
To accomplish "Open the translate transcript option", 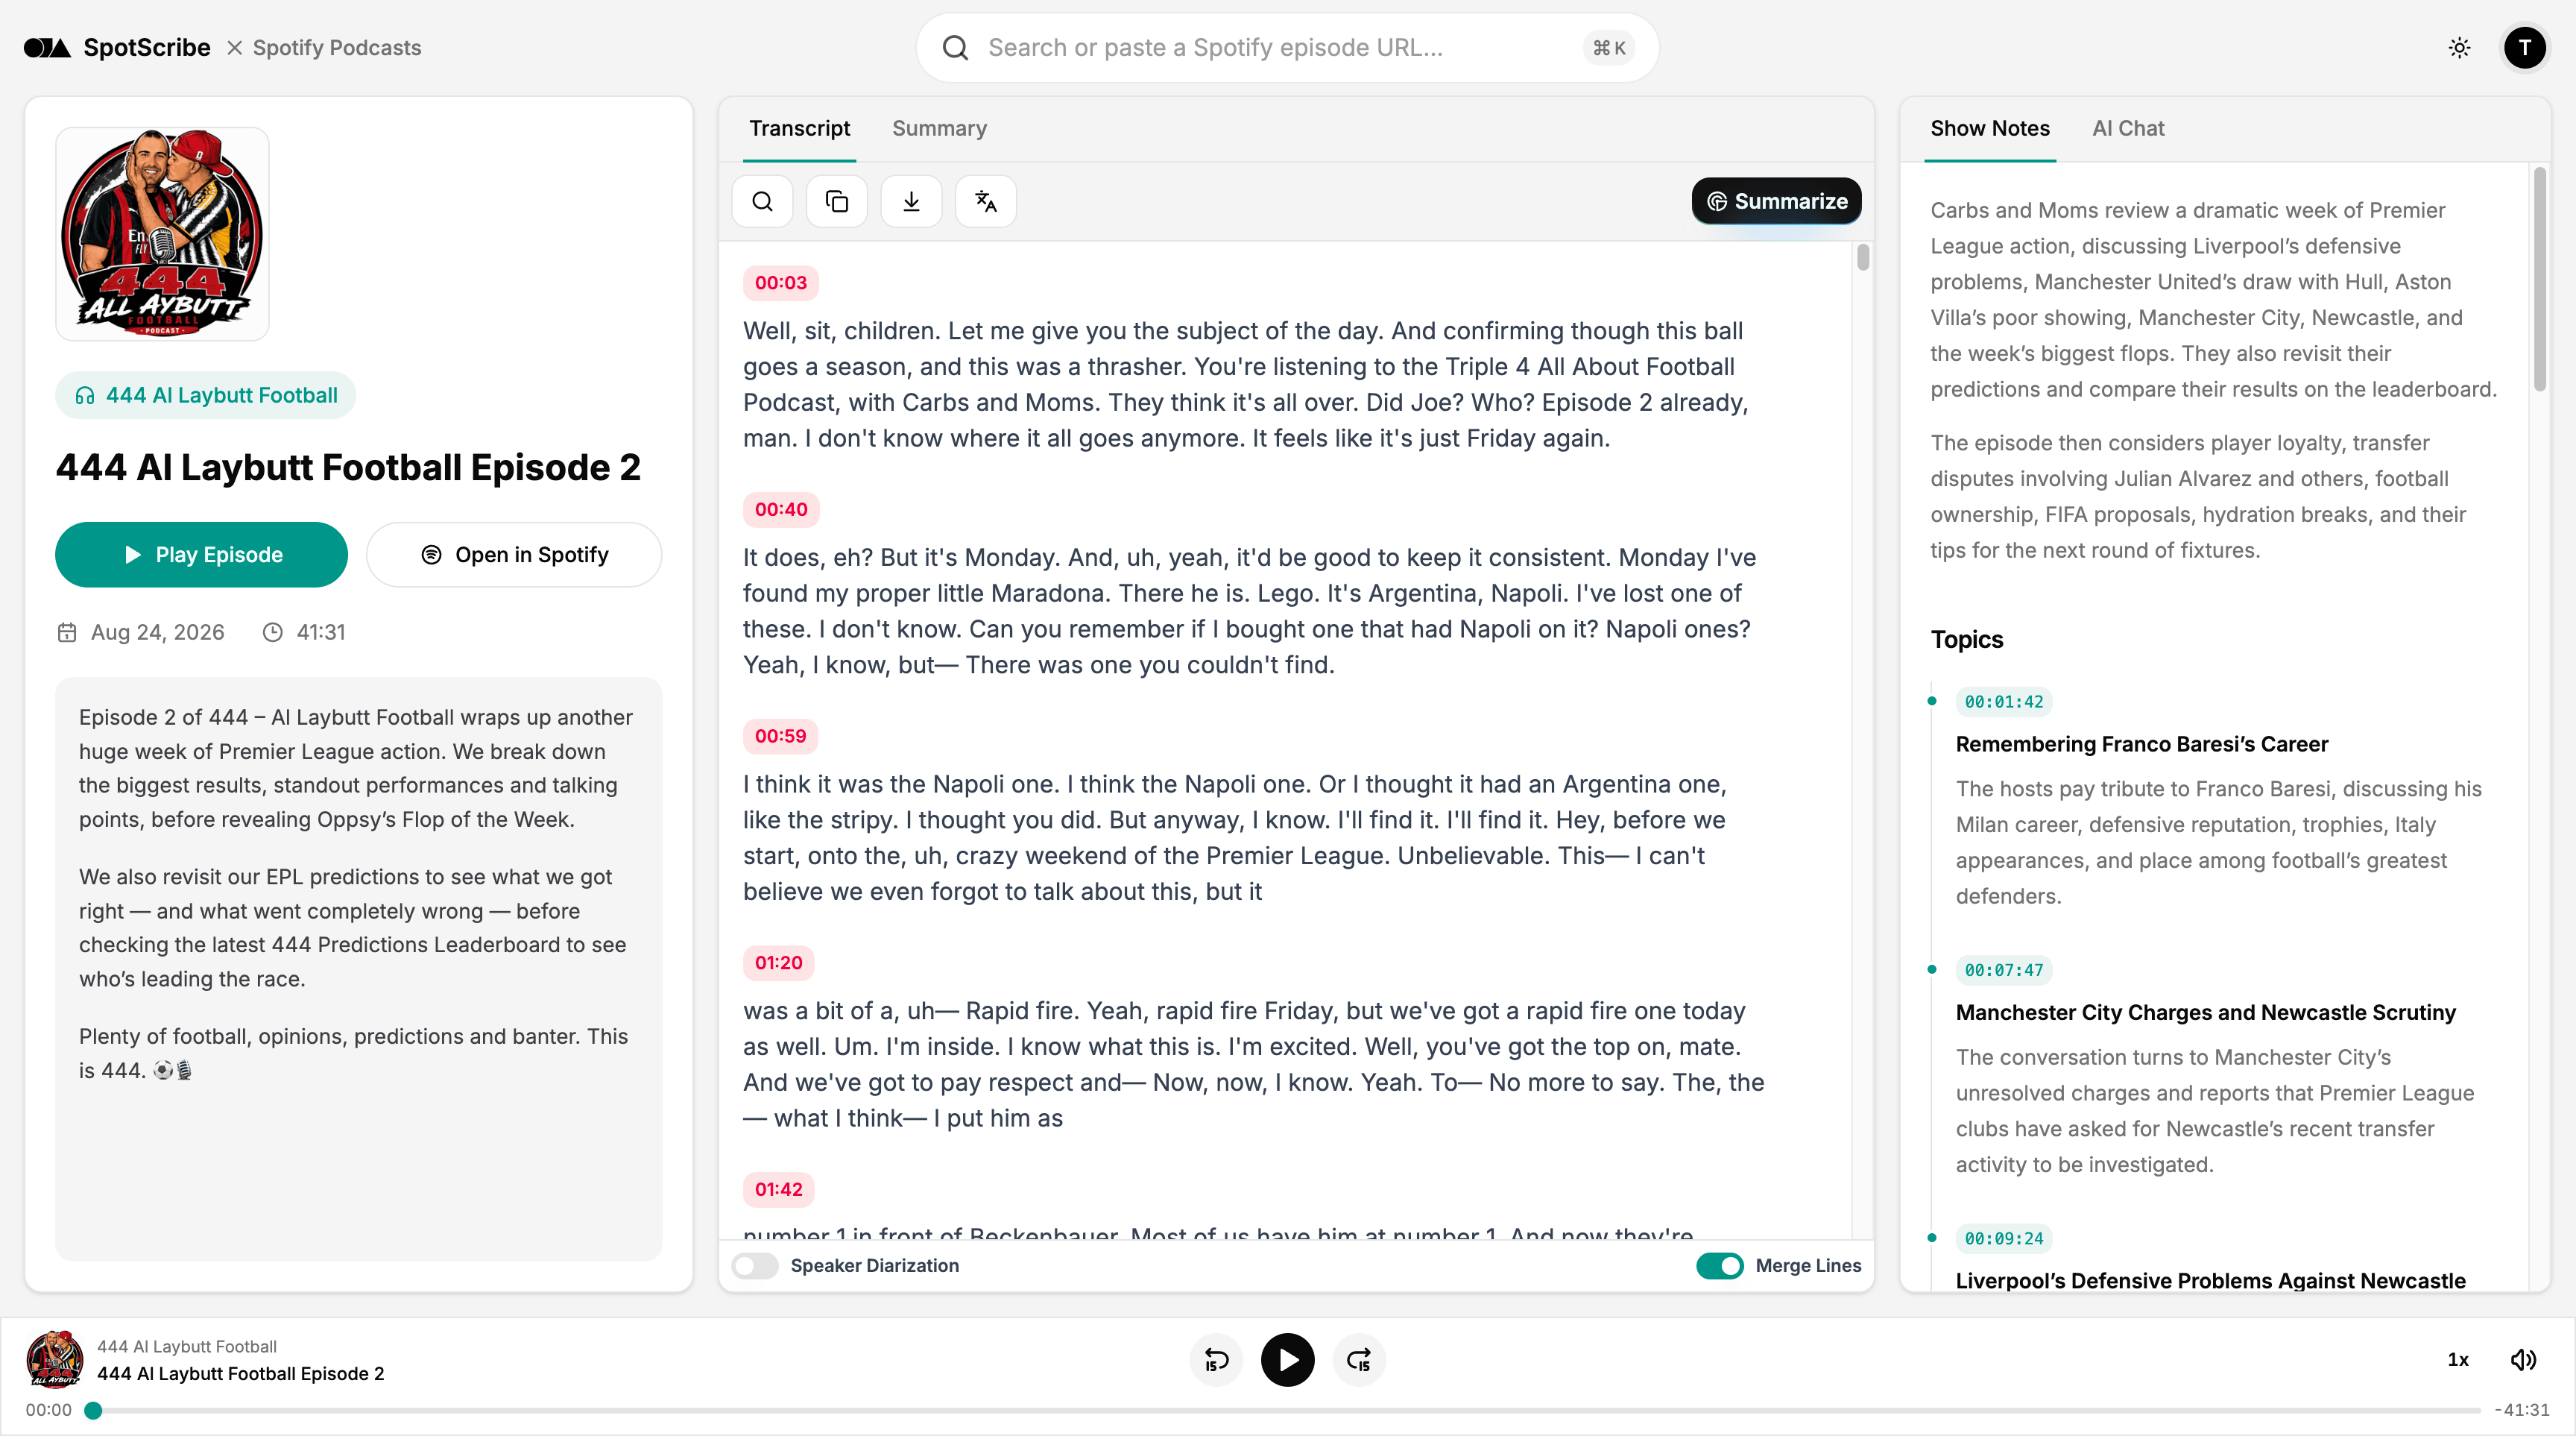I will (x=985, y=202).
